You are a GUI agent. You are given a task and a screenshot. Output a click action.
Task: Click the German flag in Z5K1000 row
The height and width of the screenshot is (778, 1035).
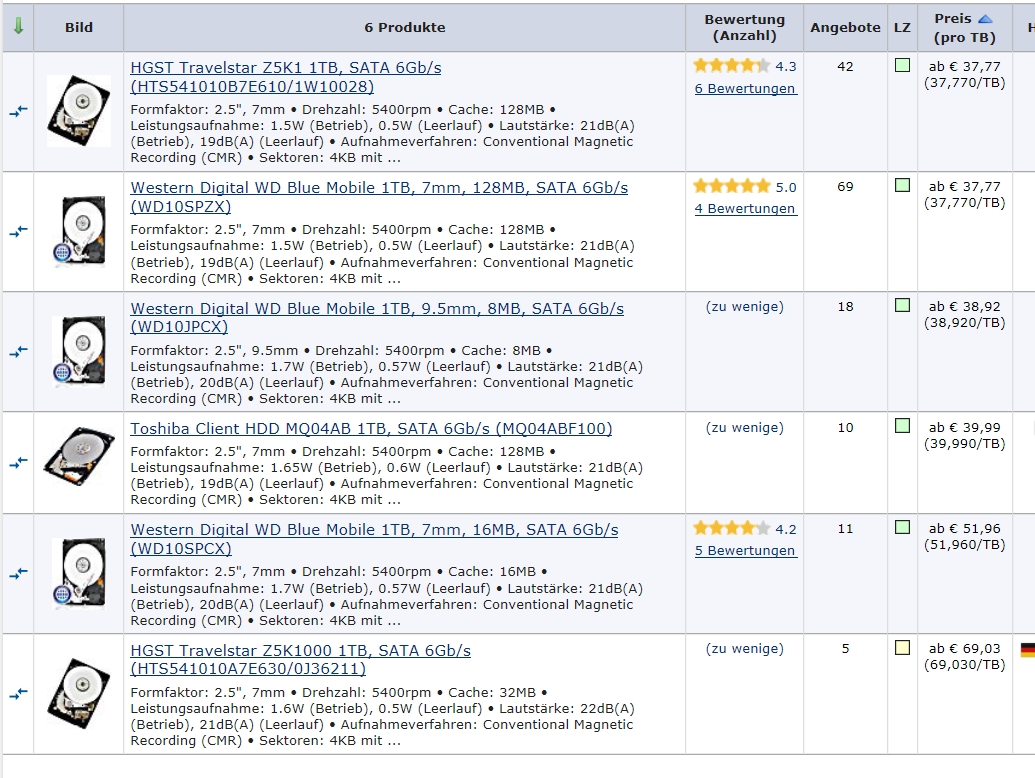[1028, 650]
